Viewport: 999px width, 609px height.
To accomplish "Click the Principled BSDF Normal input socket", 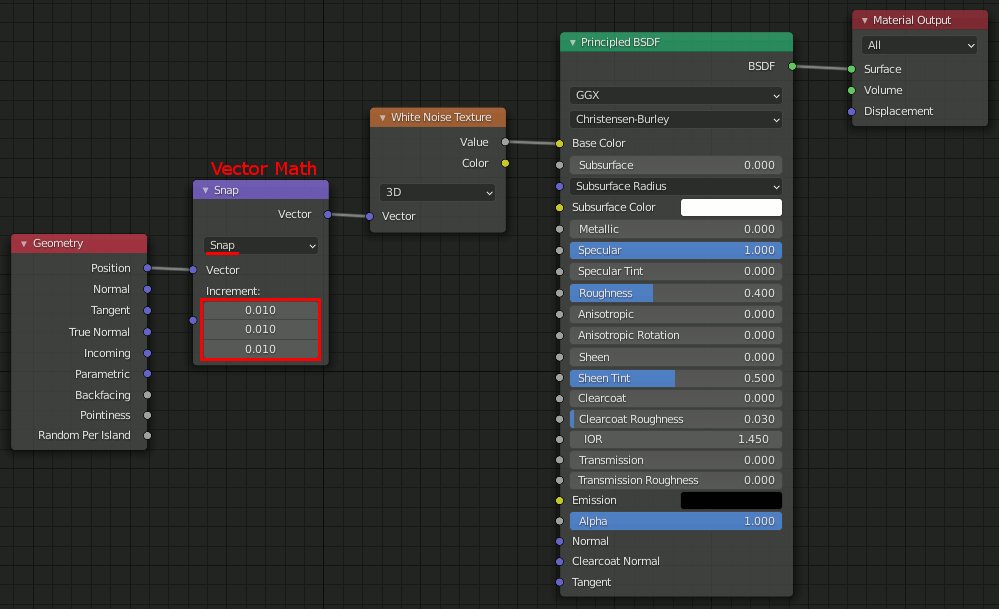I will (x=559, y=541).
